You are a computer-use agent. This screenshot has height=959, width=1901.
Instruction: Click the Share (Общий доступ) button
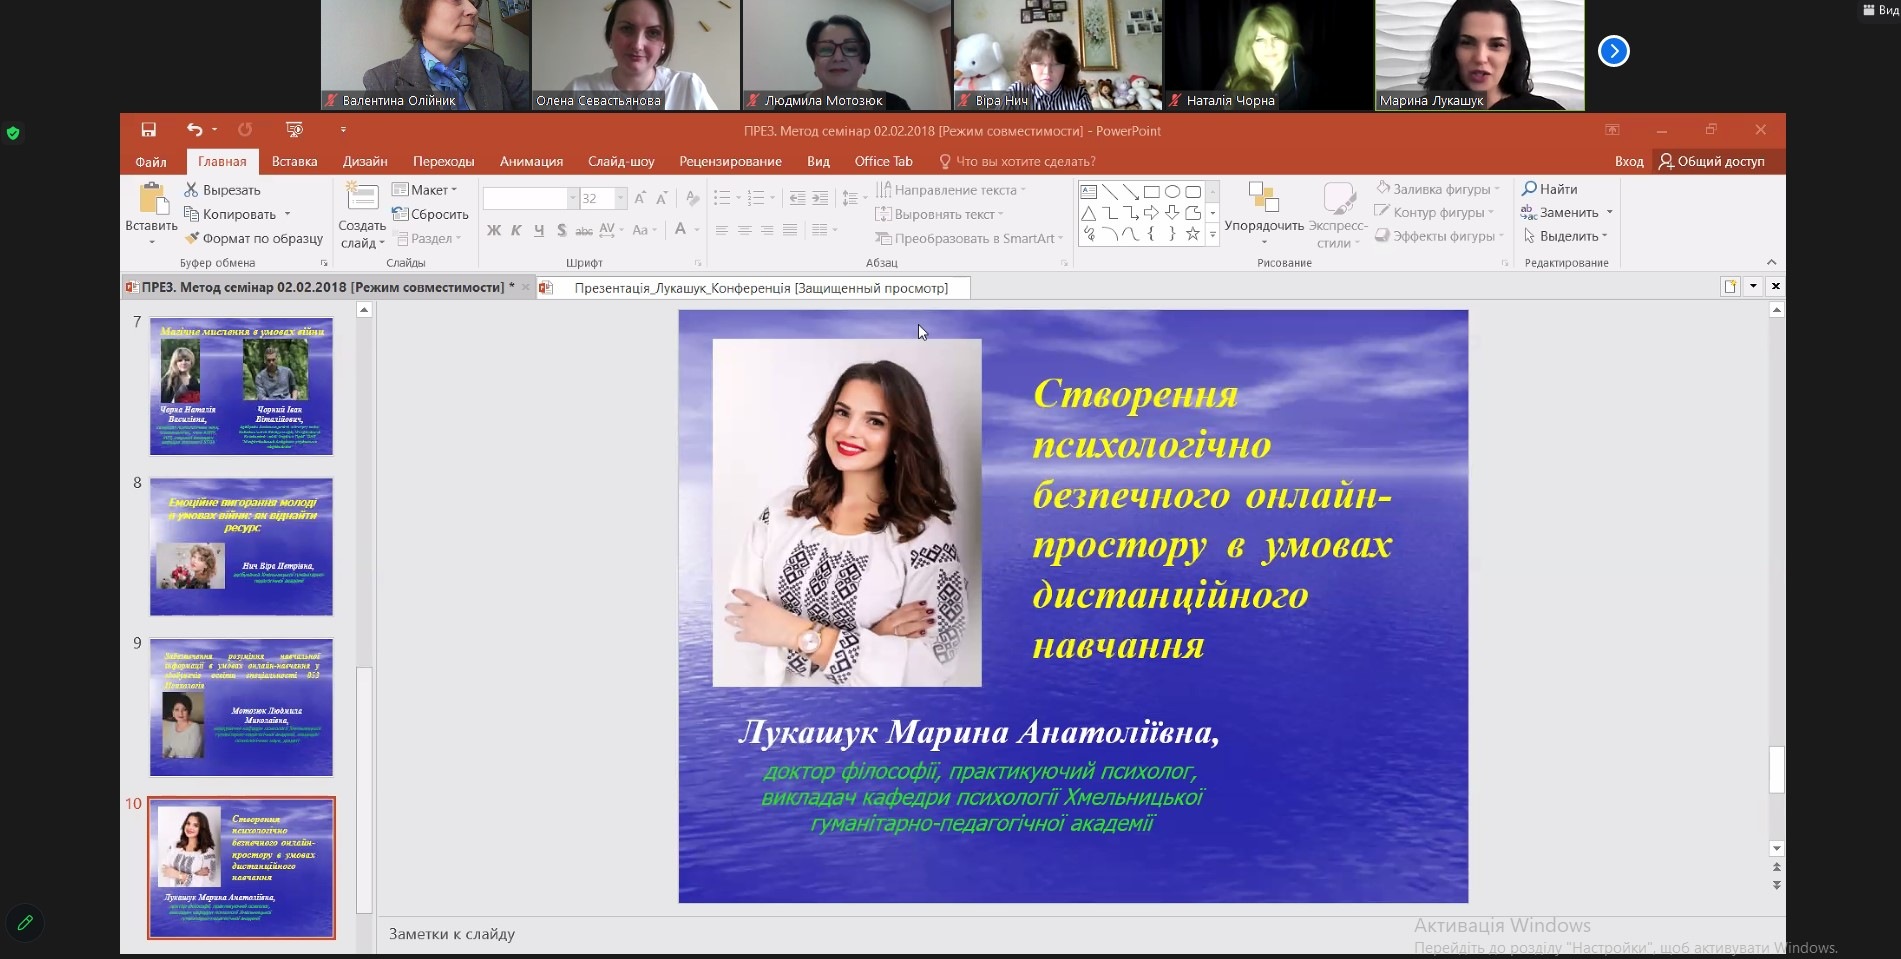point(1711,161)
